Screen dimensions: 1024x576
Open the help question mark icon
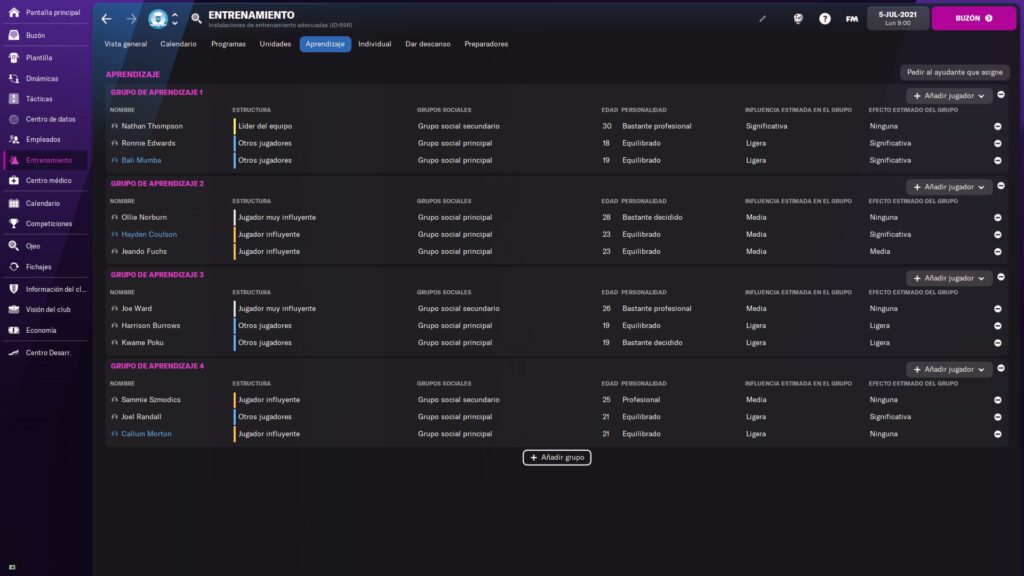[x=825, y=19]
